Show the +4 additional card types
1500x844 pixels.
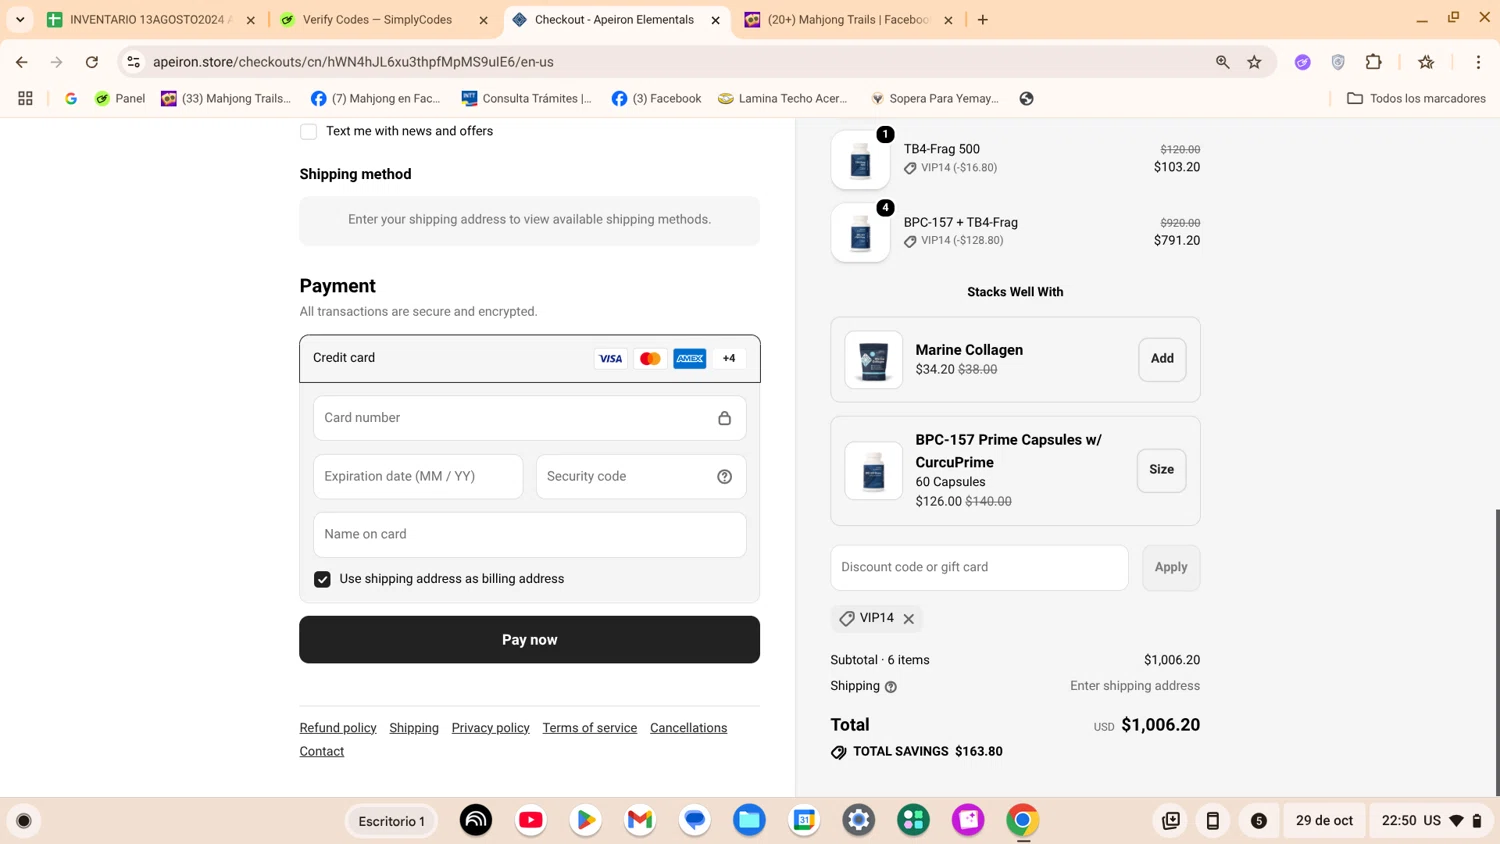729,358
